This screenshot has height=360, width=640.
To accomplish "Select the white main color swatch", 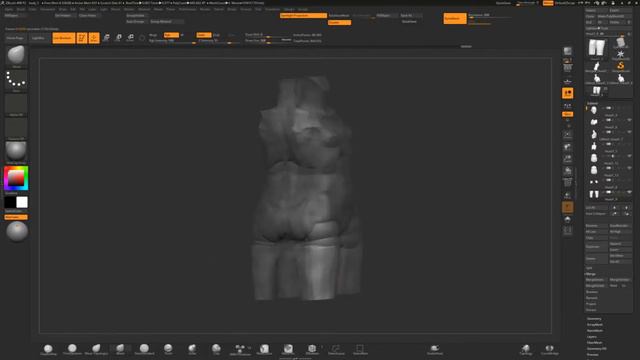I will click(22, 202).
